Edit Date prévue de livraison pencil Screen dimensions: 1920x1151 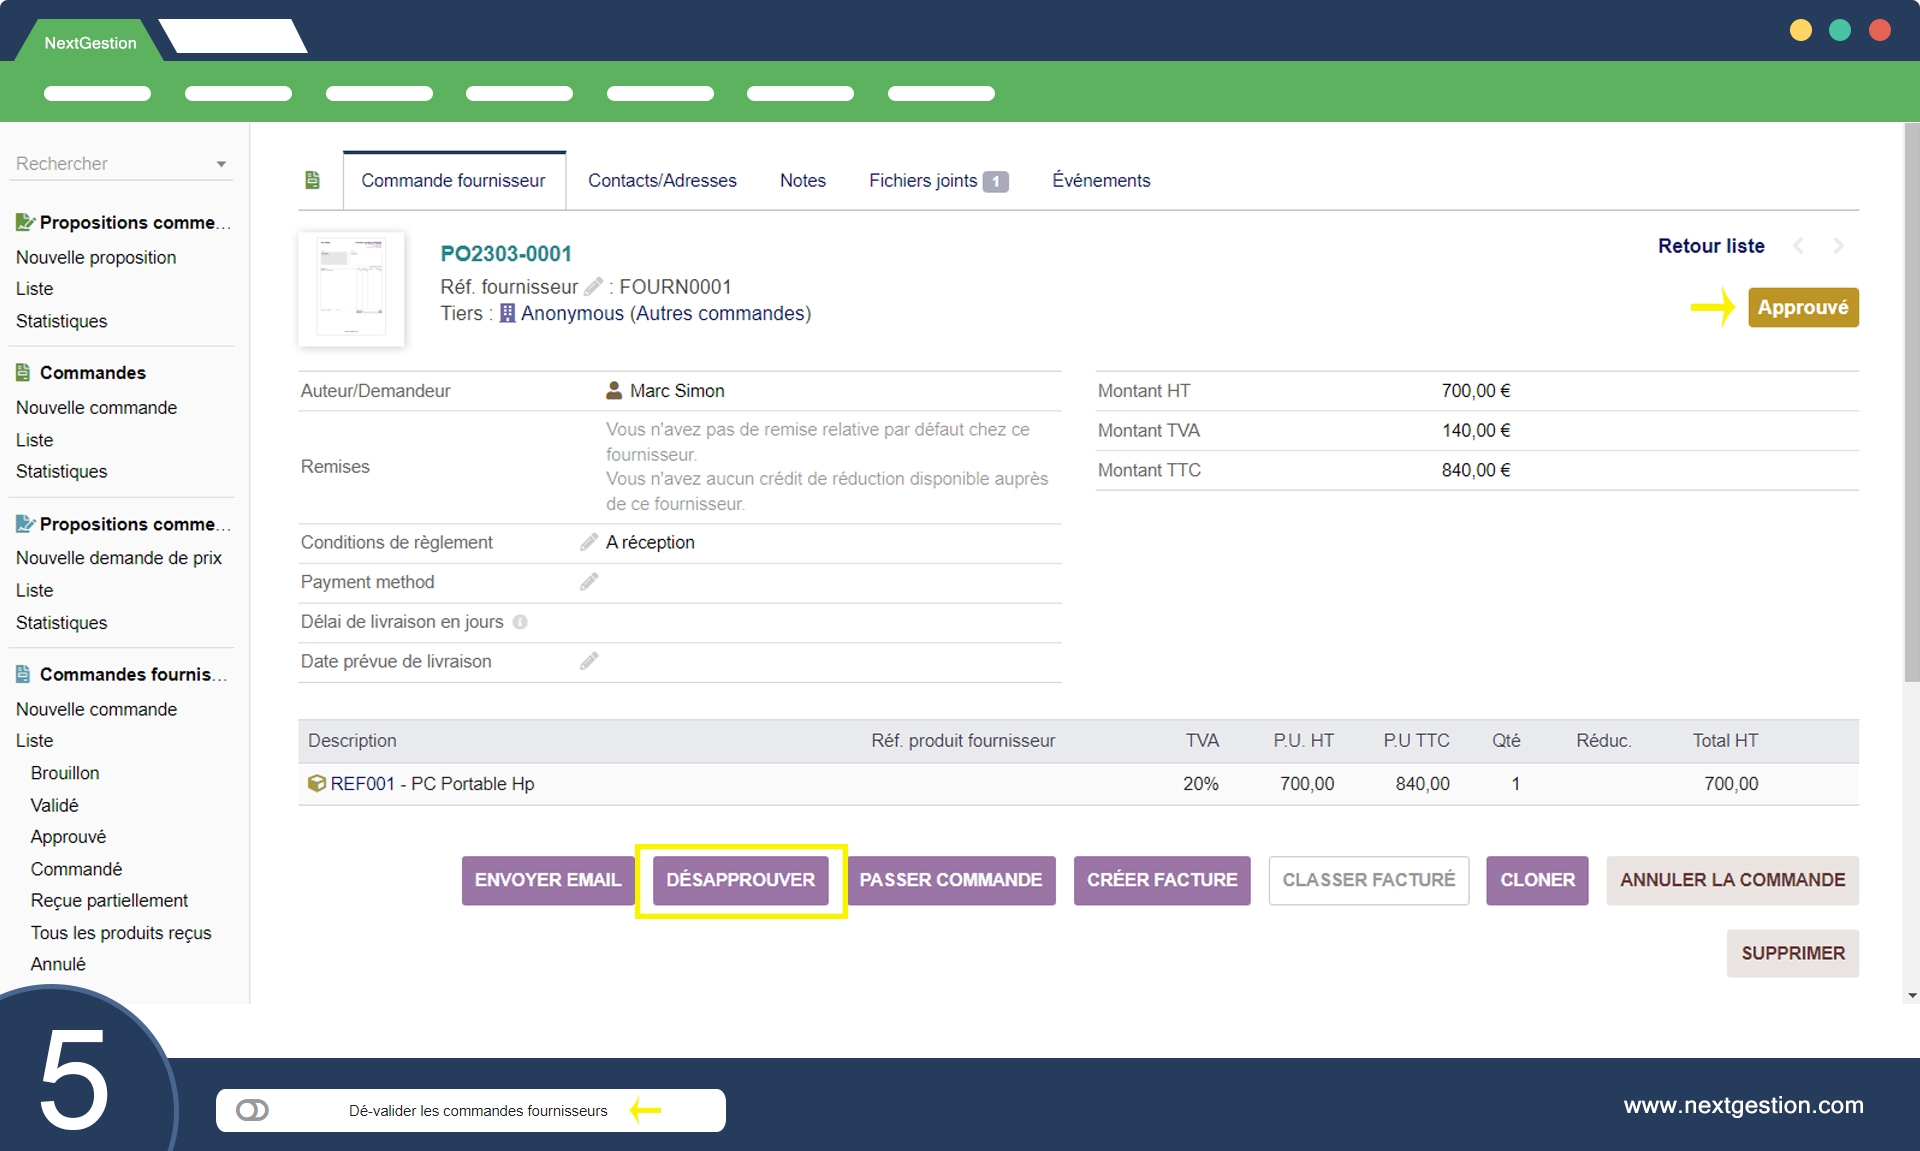pos(589,661)
